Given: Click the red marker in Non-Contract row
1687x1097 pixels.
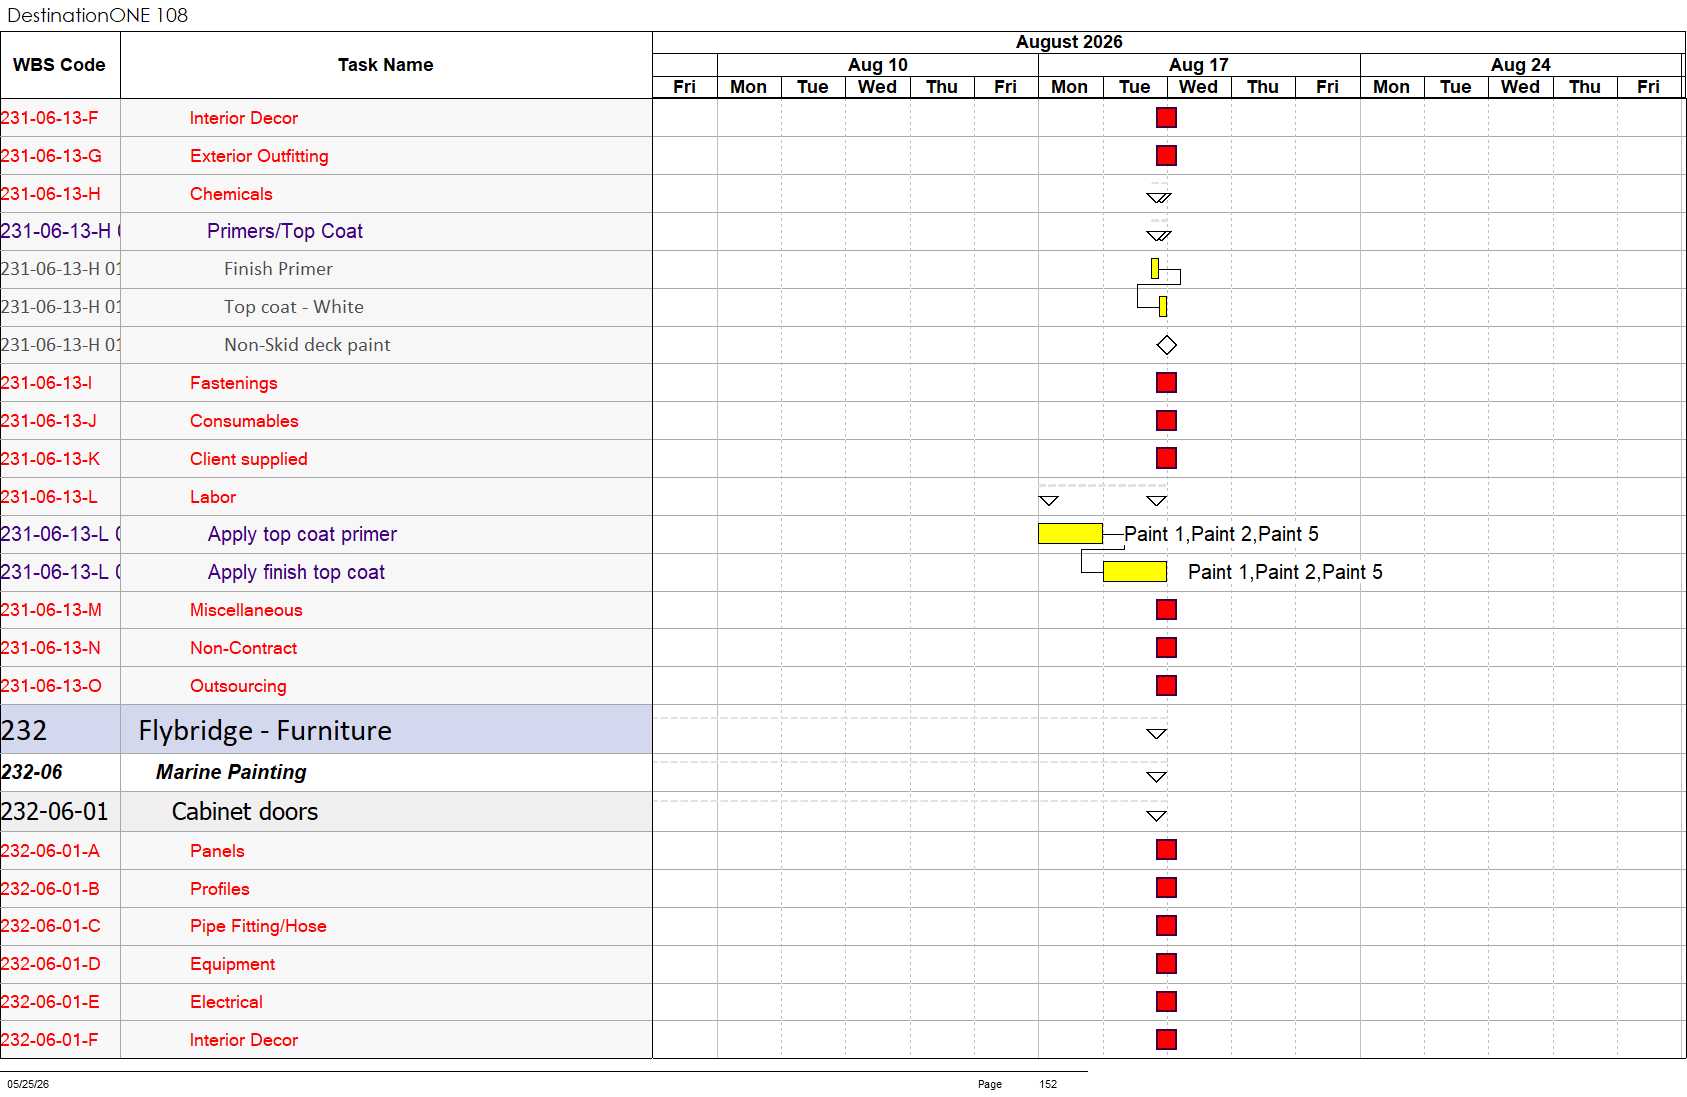Looking at the screenshot, I should point(1166,648).
